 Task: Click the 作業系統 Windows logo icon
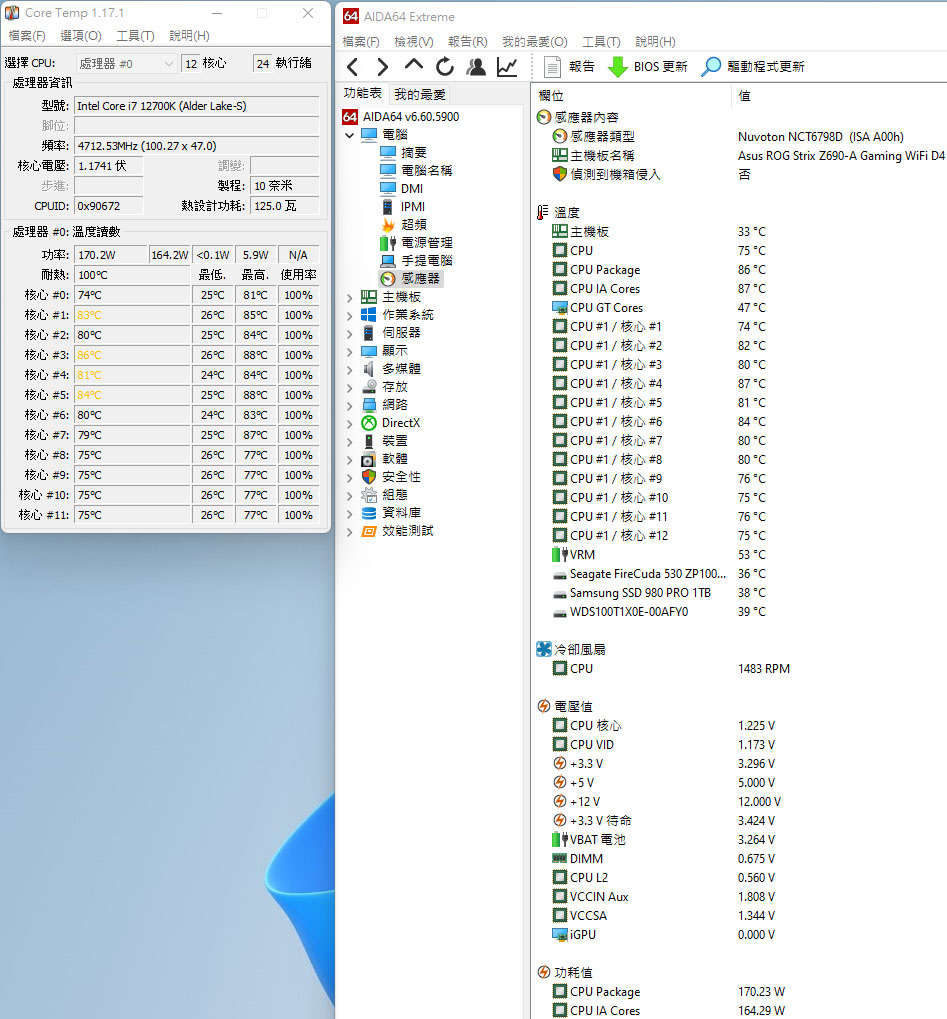[x=369, y=315]
